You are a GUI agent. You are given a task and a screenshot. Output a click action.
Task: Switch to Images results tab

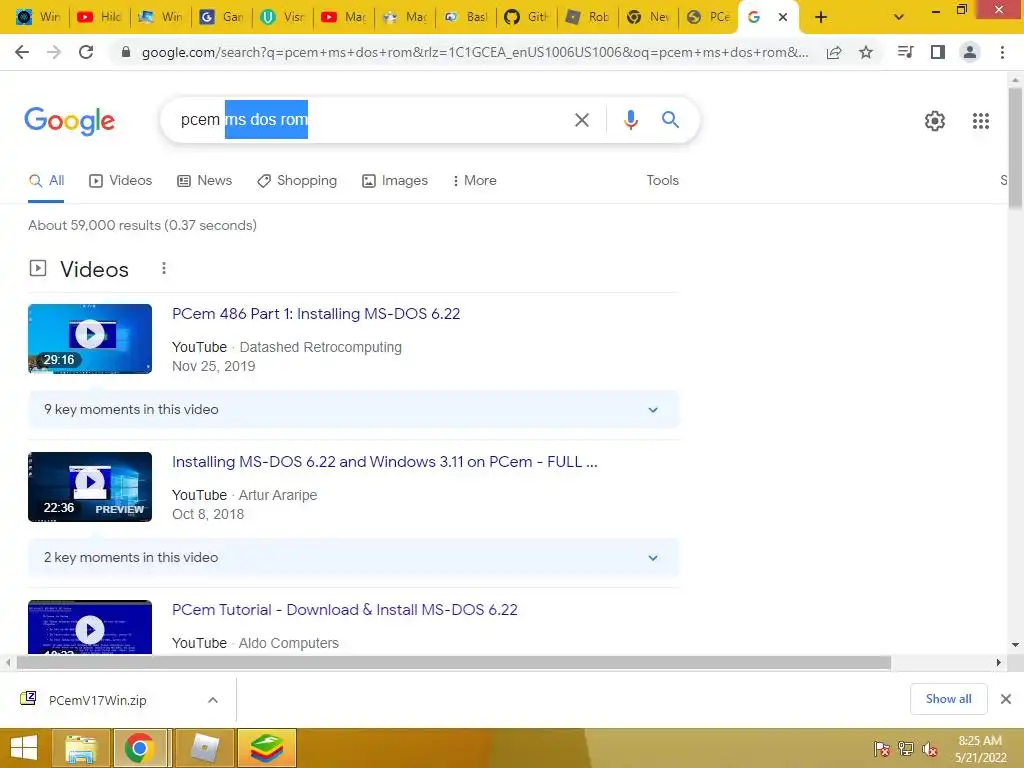tap(395, 180)
